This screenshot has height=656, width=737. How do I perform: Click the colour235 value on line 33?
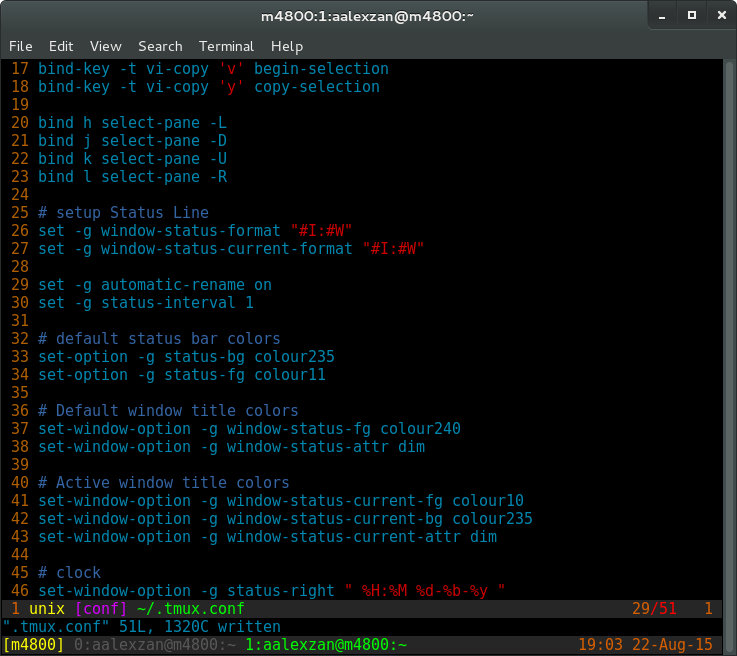(x=294, y=357)
